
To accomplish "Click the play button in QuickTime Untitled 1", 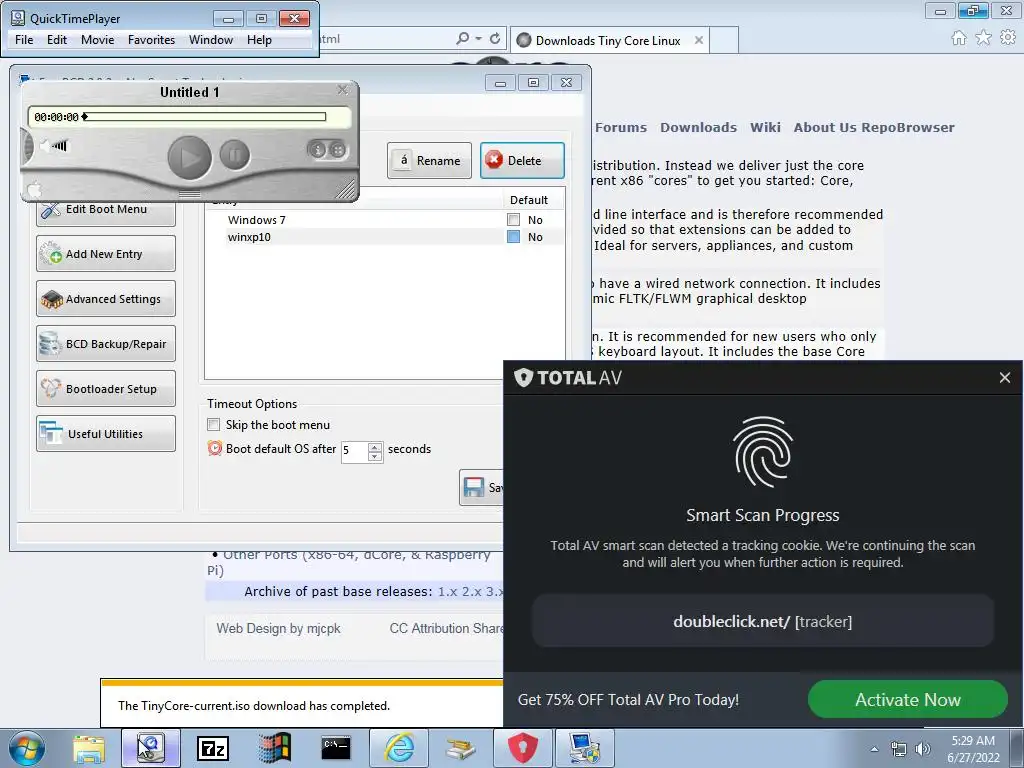I will click(189, 157).
